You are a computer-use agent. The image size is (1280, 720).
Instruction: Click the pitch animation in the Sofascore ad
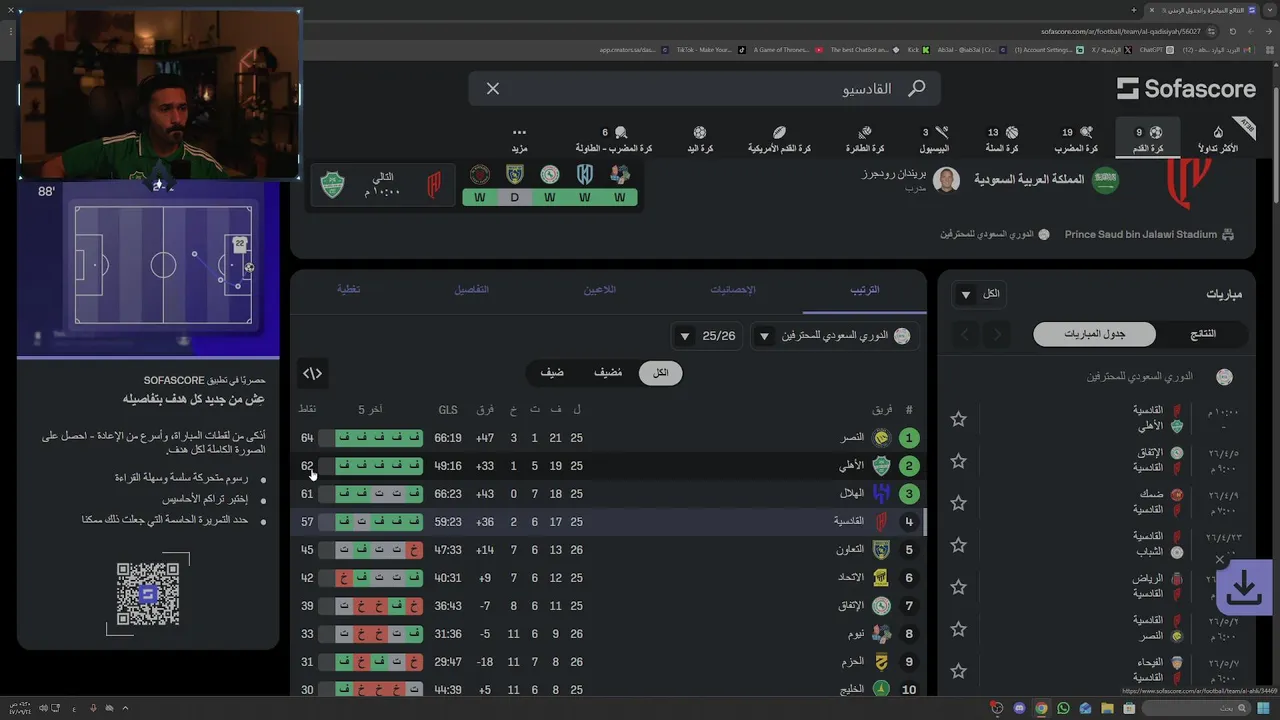tap(163, 265)
